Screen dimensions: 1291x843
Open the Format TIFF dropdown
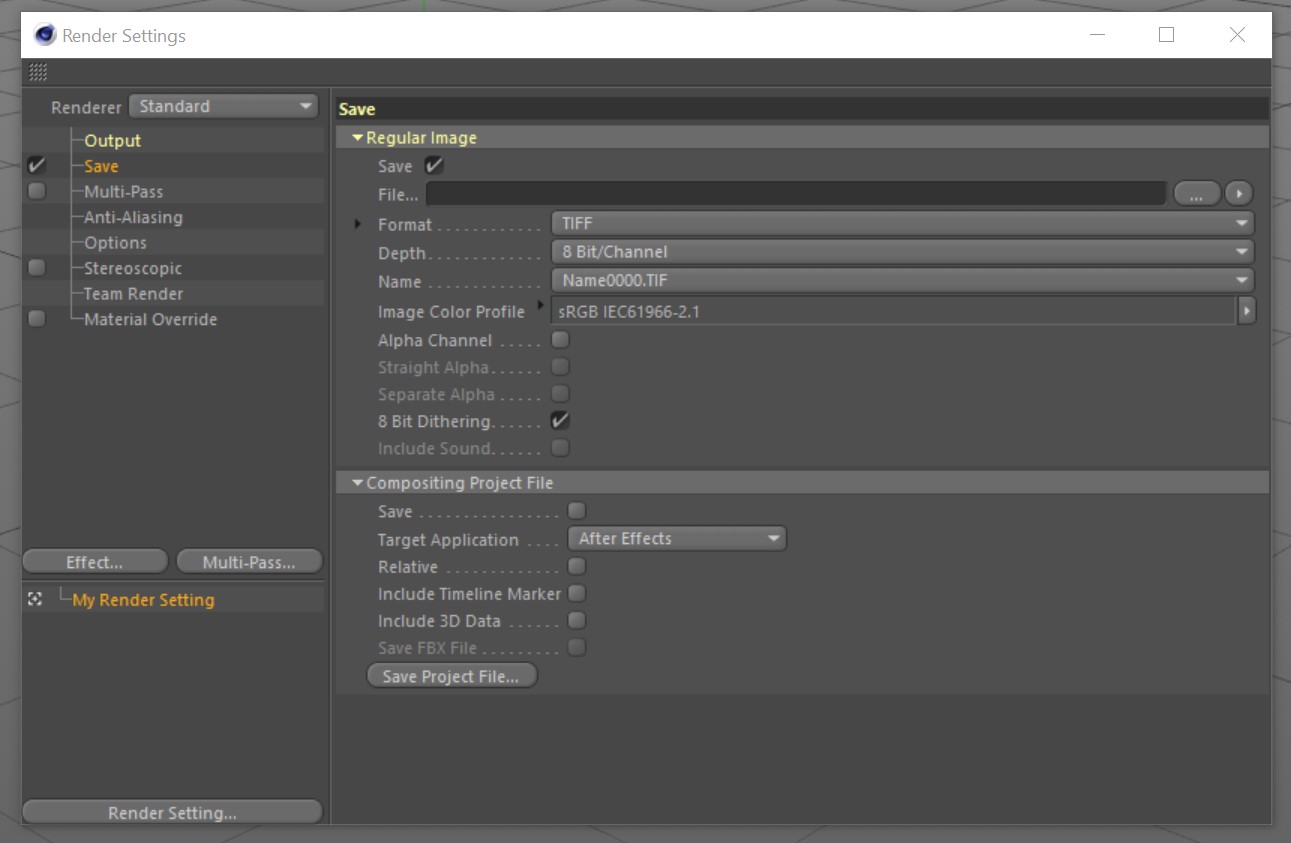(902, 224)
